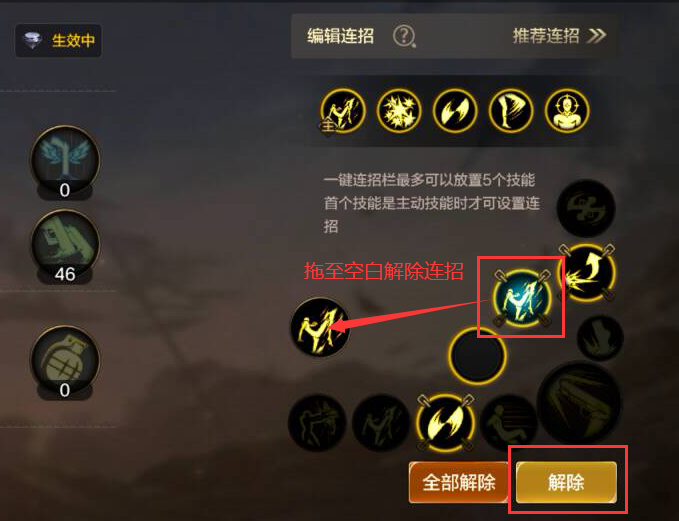Click the 解除 button
Screen dimensions: 679x521
[x=566, y=482]
